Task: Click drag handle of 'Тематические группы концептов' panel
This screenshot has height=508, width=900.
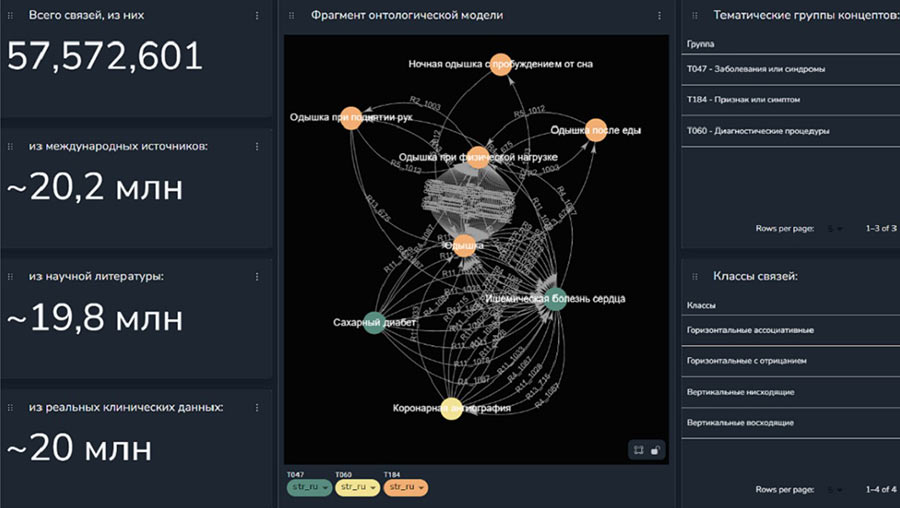Action: tap(693, 16)
